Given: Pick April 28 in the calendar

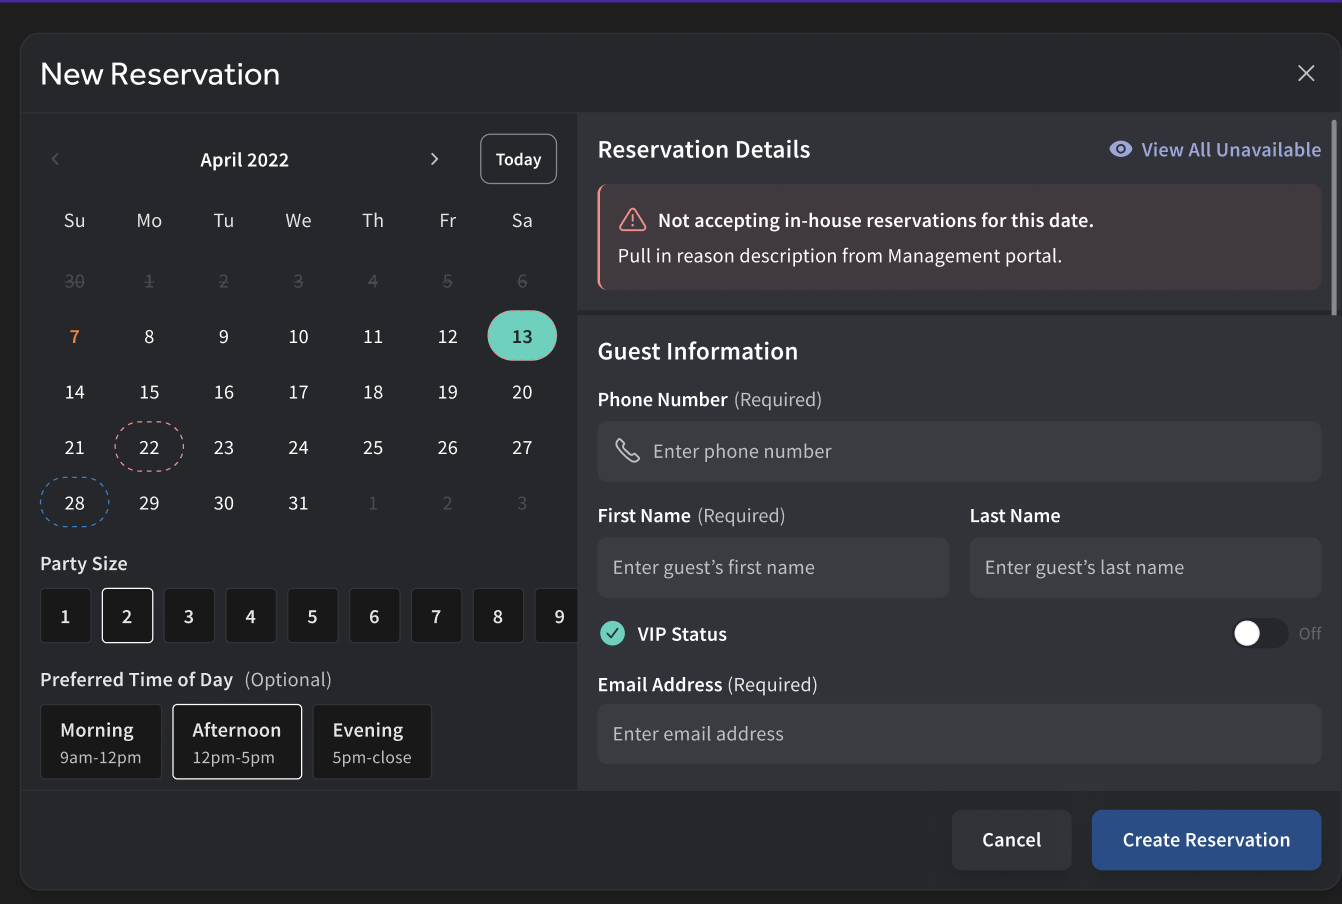Looking at the screenshot, I should [x=75, y=503].
